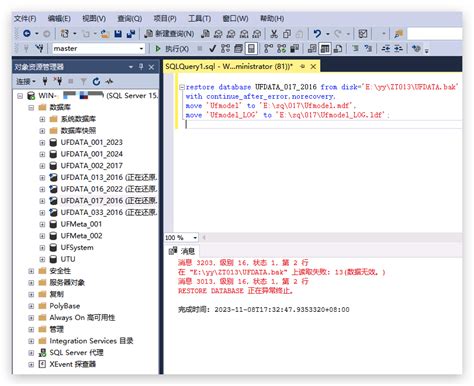Select UFDATA_017_2016 database in tree

(x=109, y=201)
